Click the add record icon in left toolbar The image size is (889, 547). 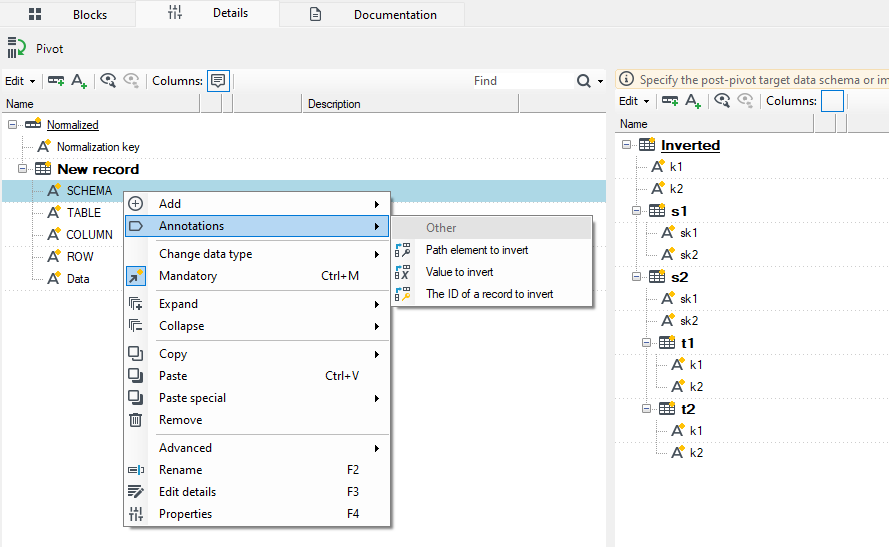pyautogui.click(x=56, y=81)
